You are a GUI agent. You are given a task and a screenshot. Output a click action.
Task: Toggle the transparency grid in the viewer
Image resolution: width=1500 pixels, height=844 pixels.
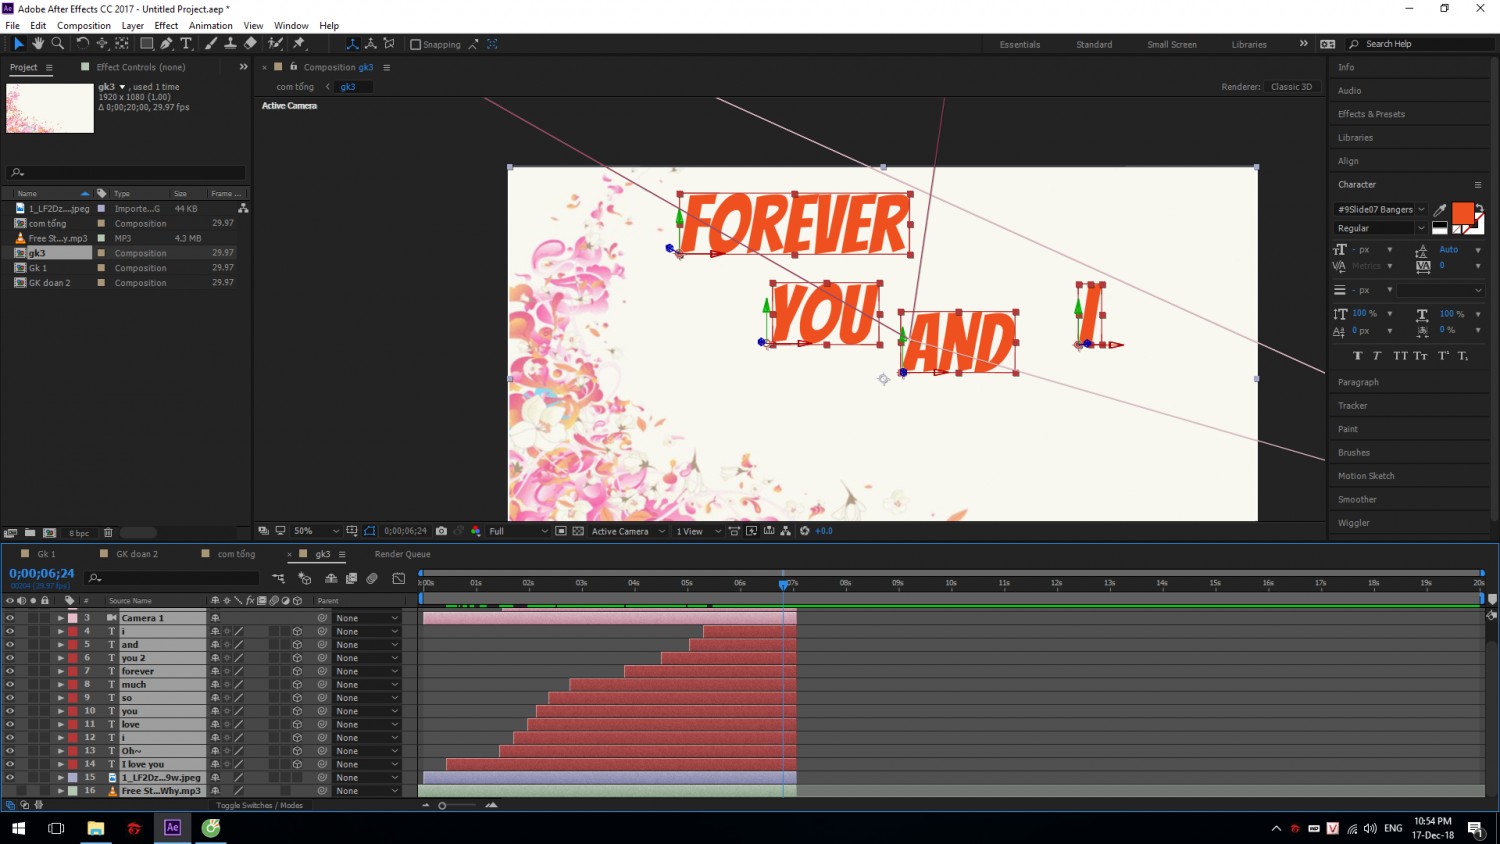point(578,531)
